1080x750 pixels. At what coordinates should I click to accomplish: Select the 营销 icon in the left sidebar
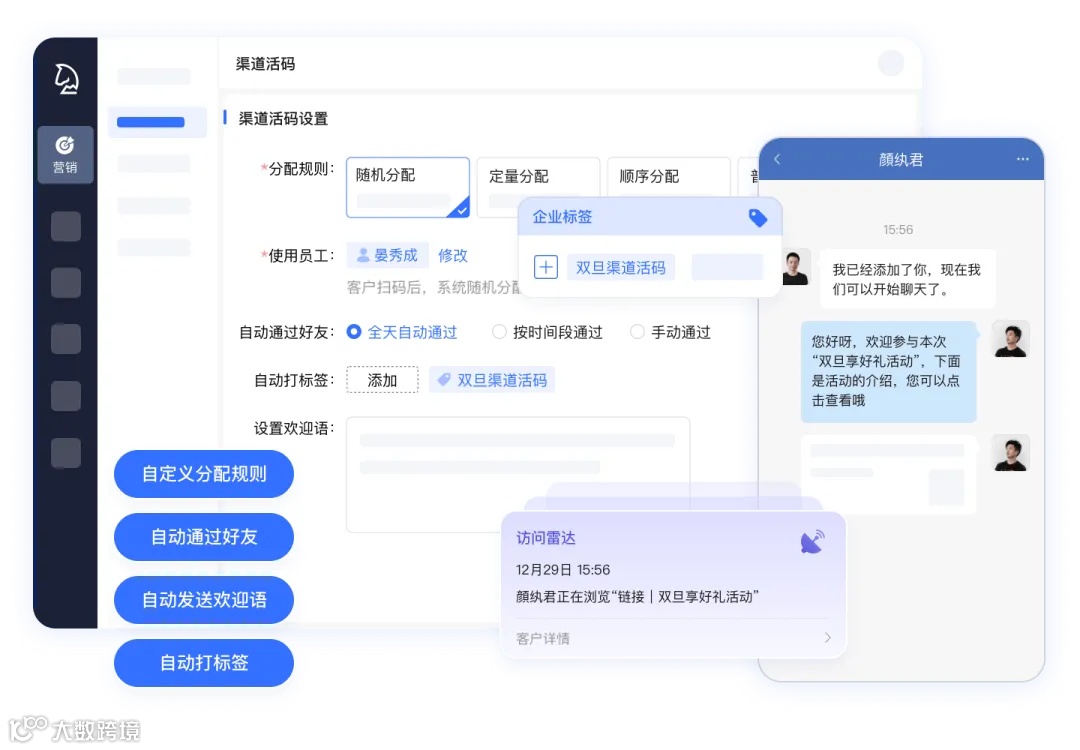pos(65,155)
